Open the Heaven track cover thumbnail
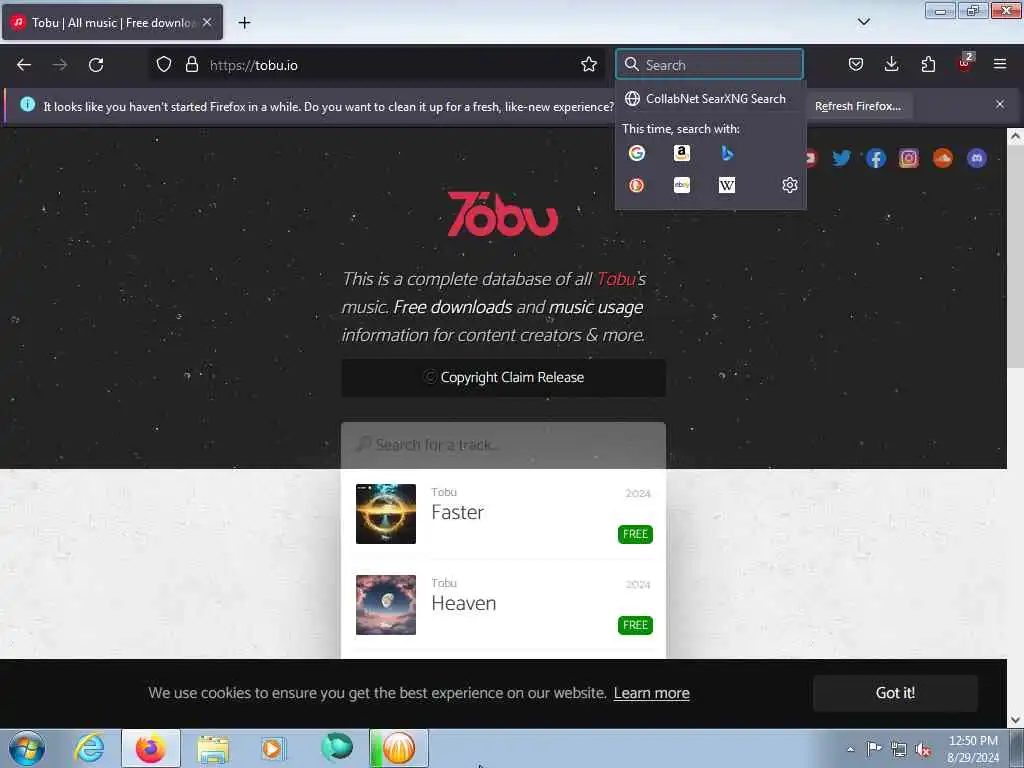 (385, 605)
